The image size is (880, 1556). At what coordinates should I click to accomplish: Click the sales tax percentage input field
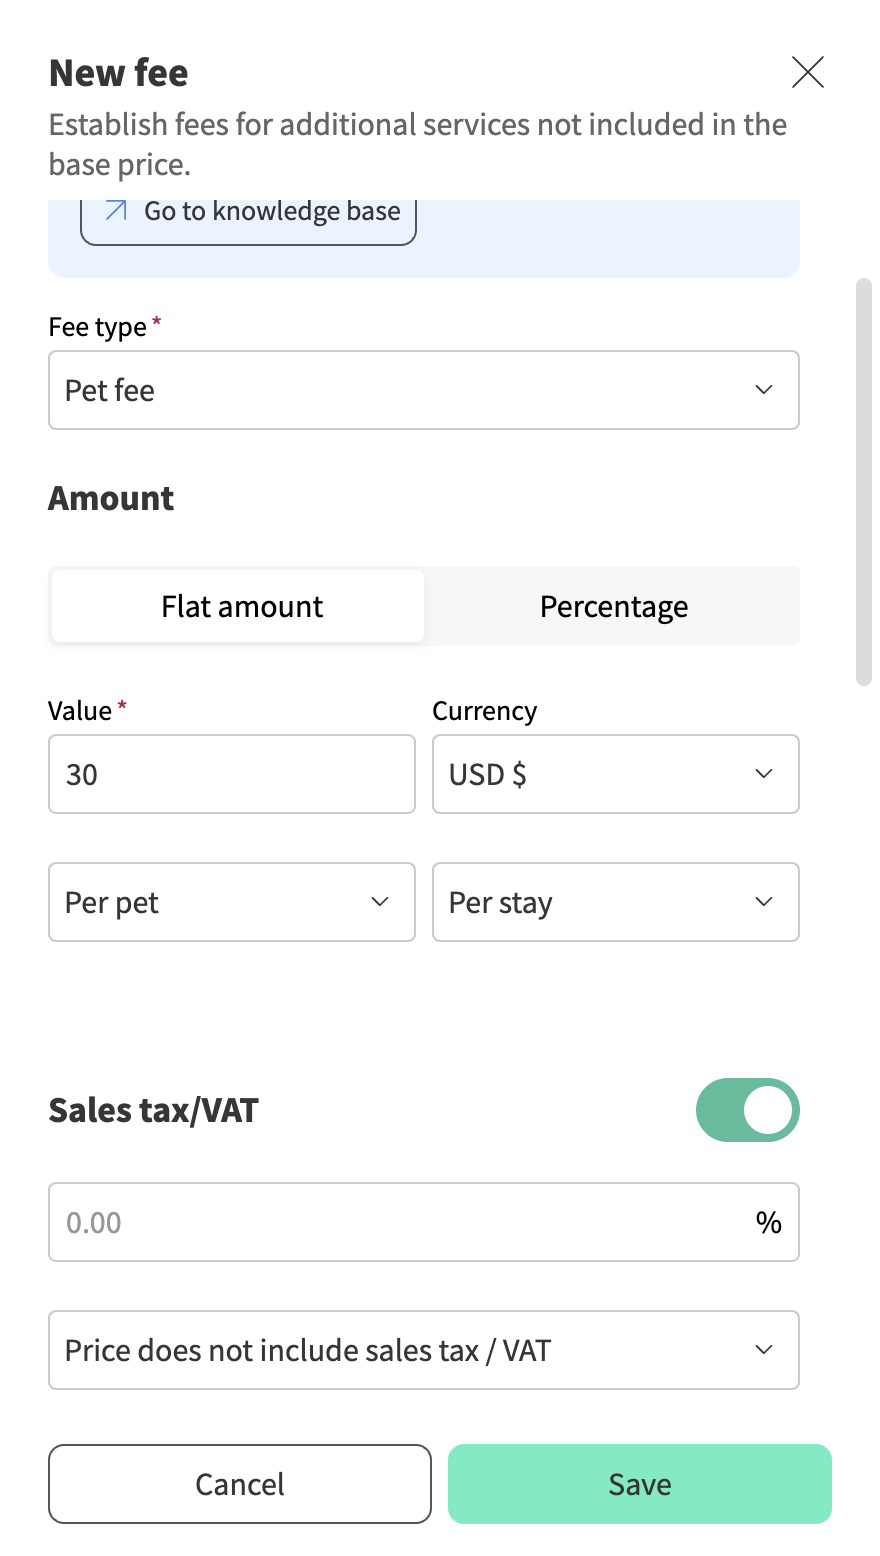(400, 1221)
